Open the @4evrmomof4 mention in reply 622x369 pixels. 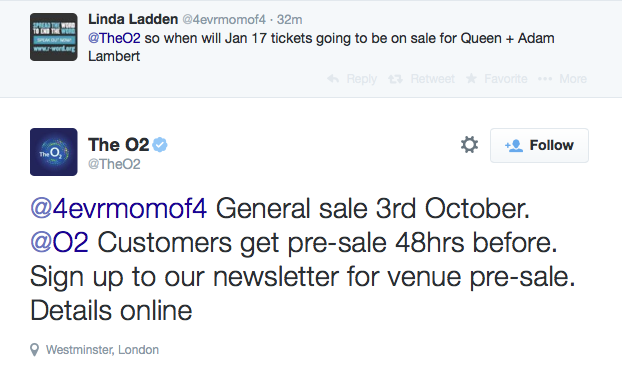coord(119,209)
